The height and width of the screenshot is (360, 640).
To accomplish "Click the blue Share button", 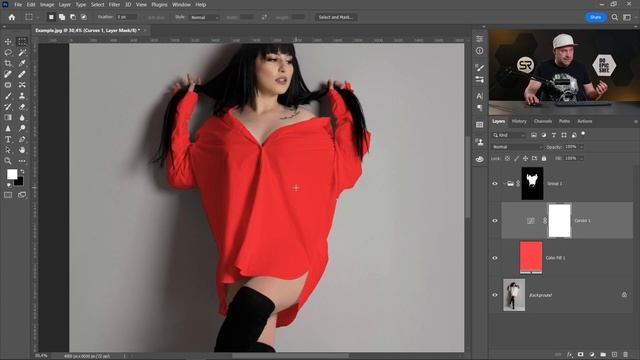I will point(596,17).
